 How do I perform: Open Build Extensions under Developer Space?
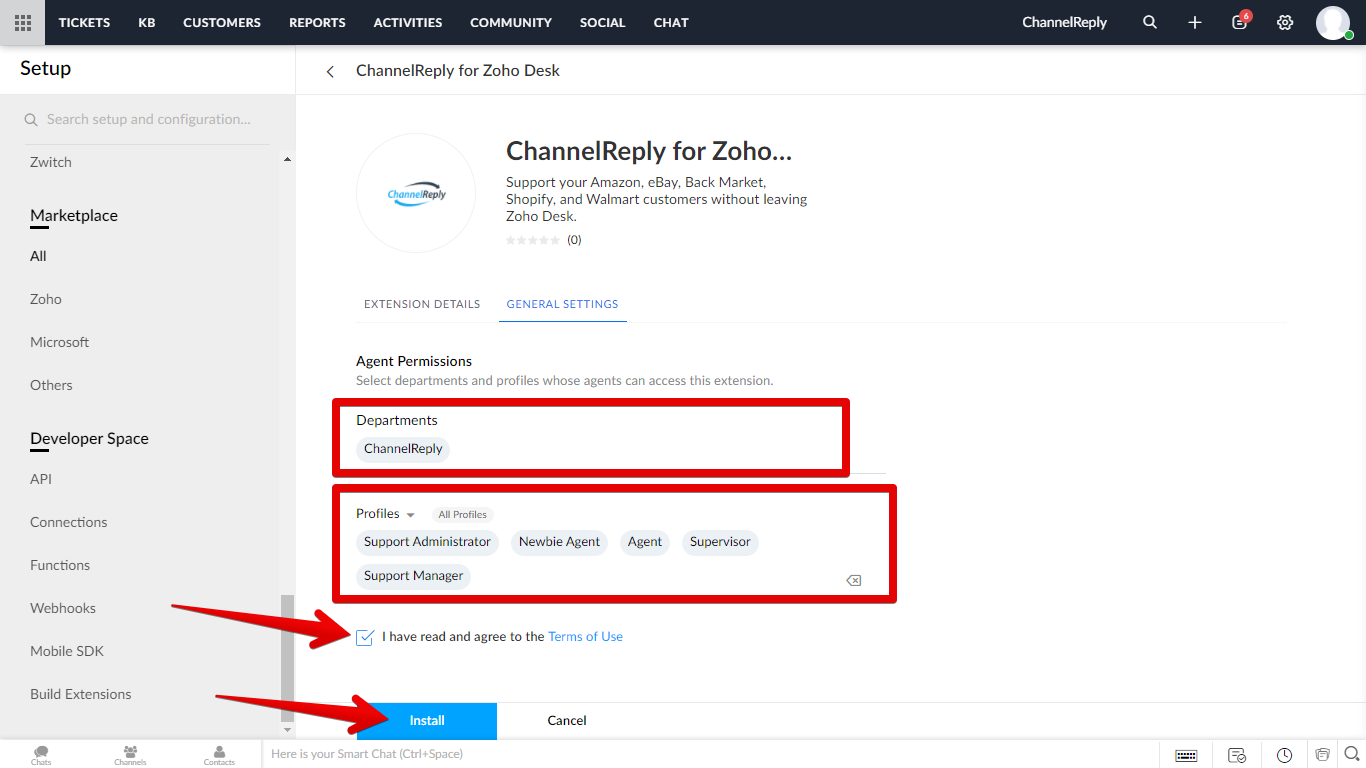point(81,694)
